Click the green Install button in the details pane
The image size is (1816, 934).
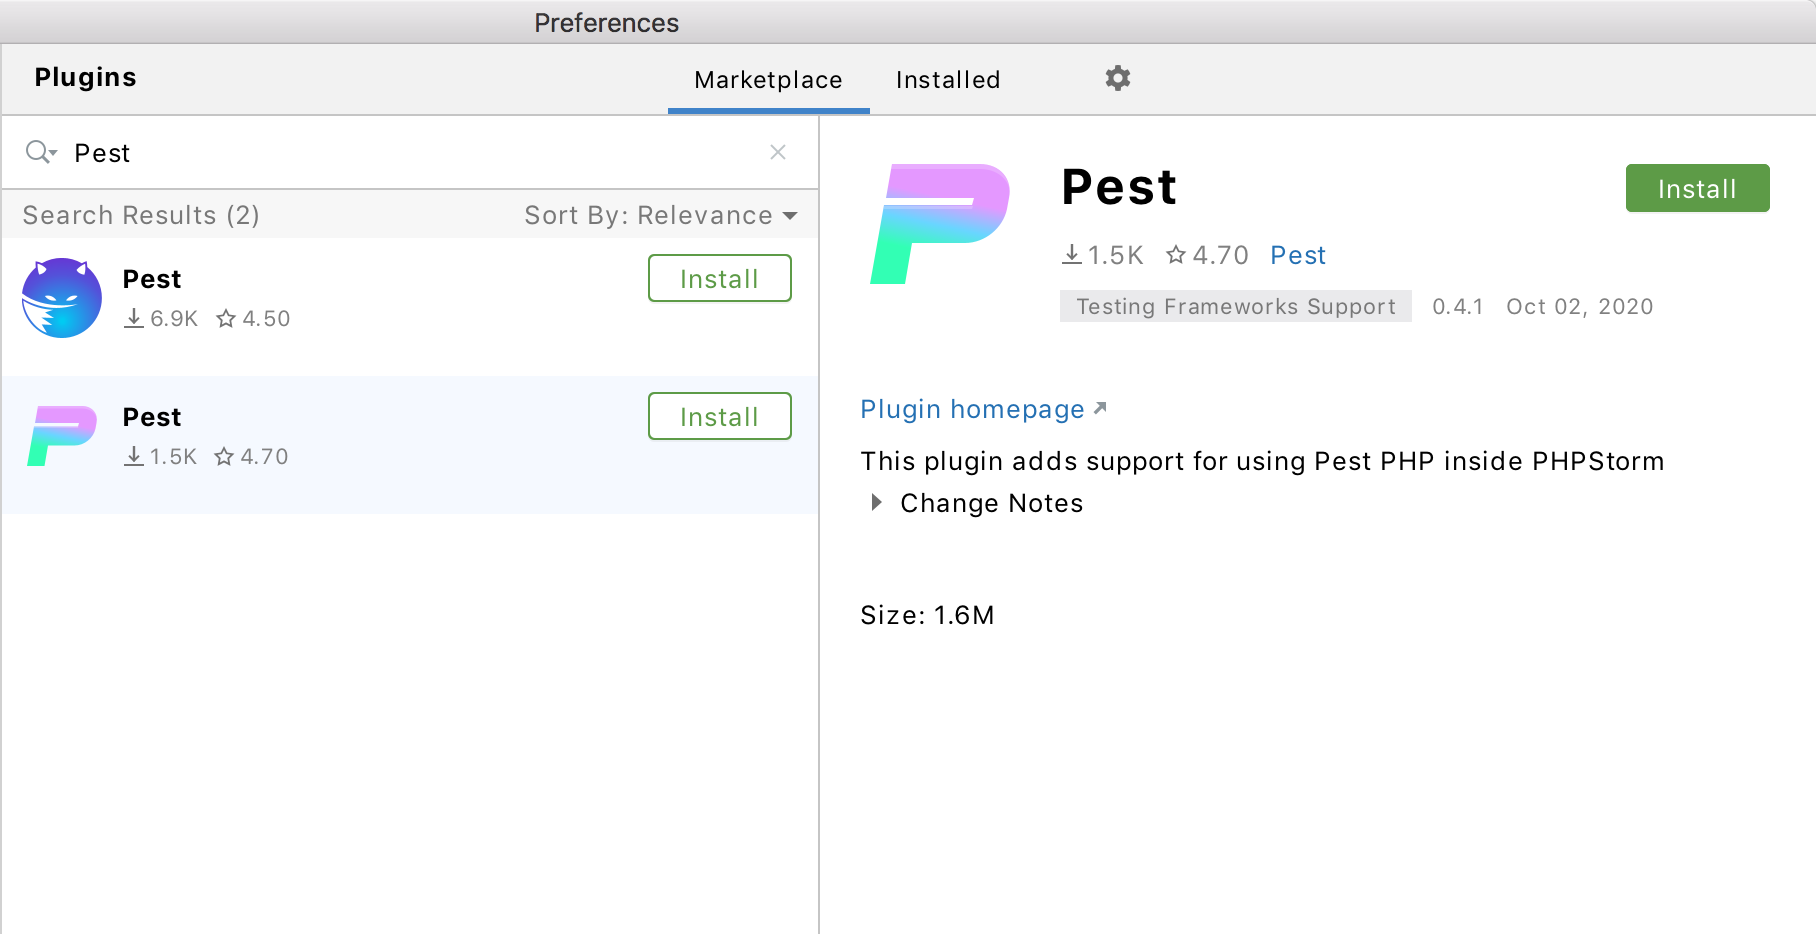tap(1698, 188)
